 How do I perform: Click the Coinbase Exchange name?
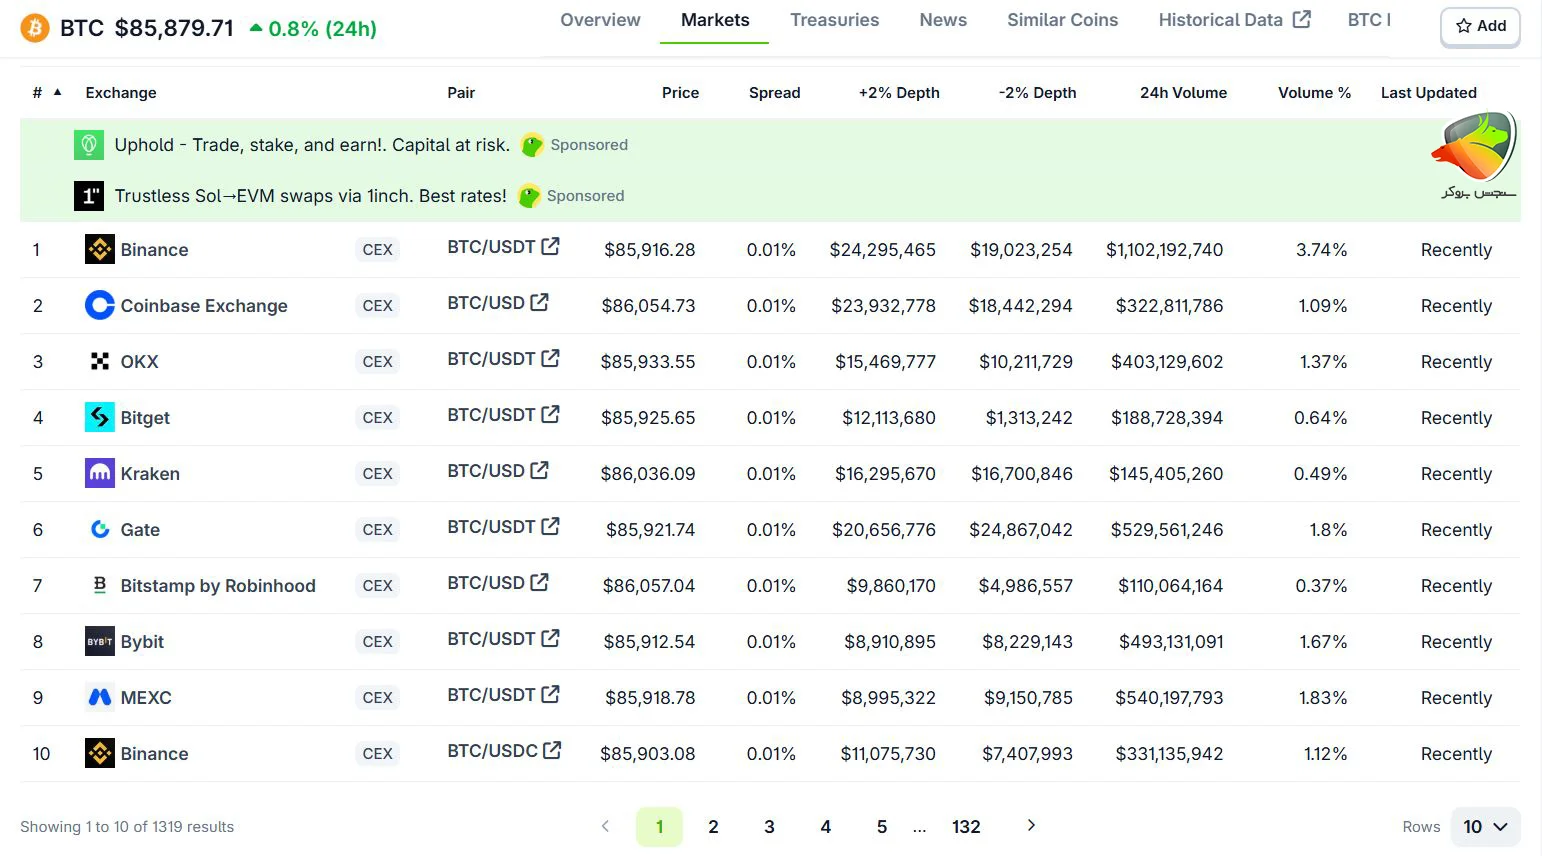204,306
